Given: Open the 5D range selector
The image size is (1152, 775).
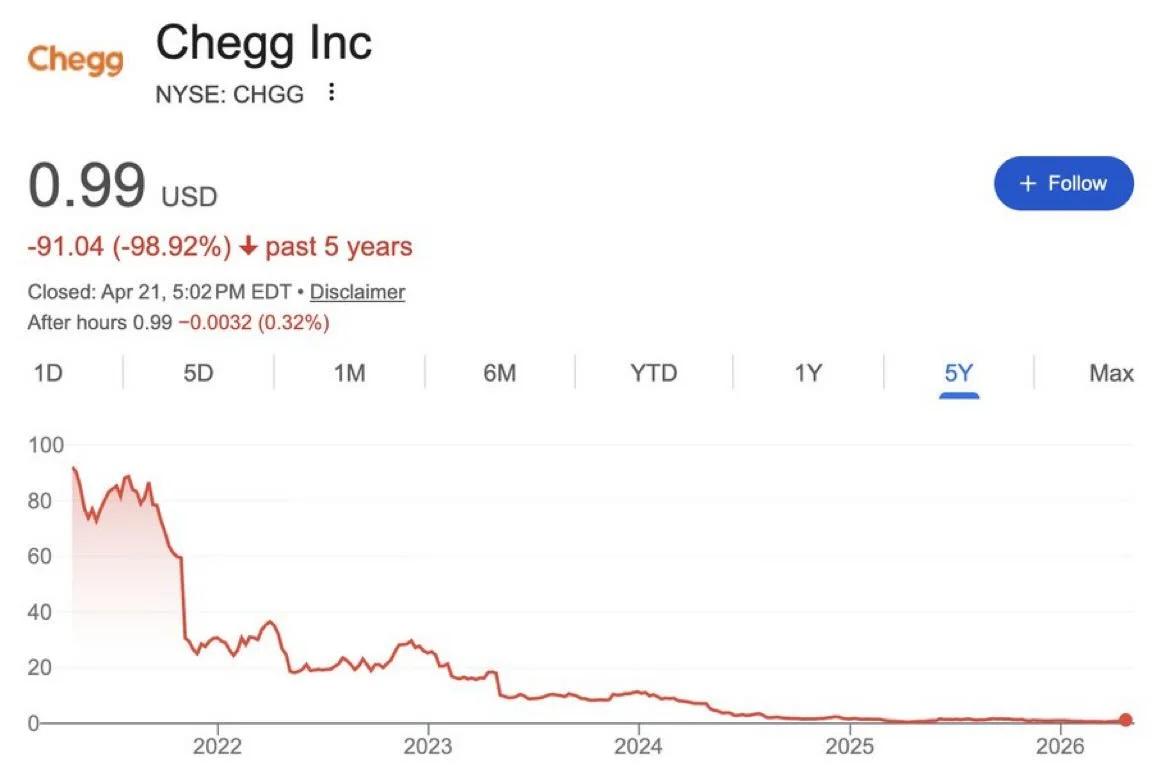Looking at the screenshot, I should pos(198,372).
